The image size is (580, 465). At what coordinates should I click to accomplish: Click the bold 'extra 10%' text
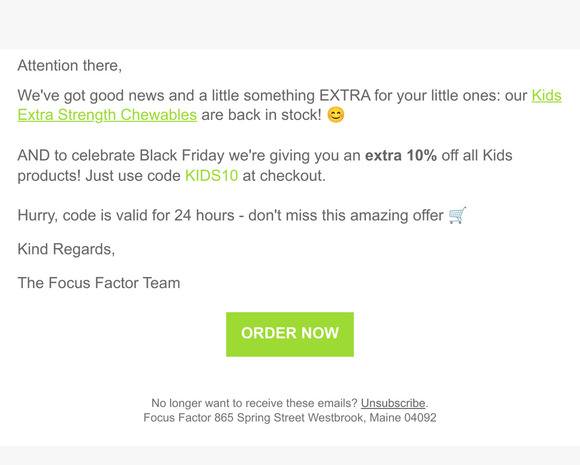pos(401,155)
